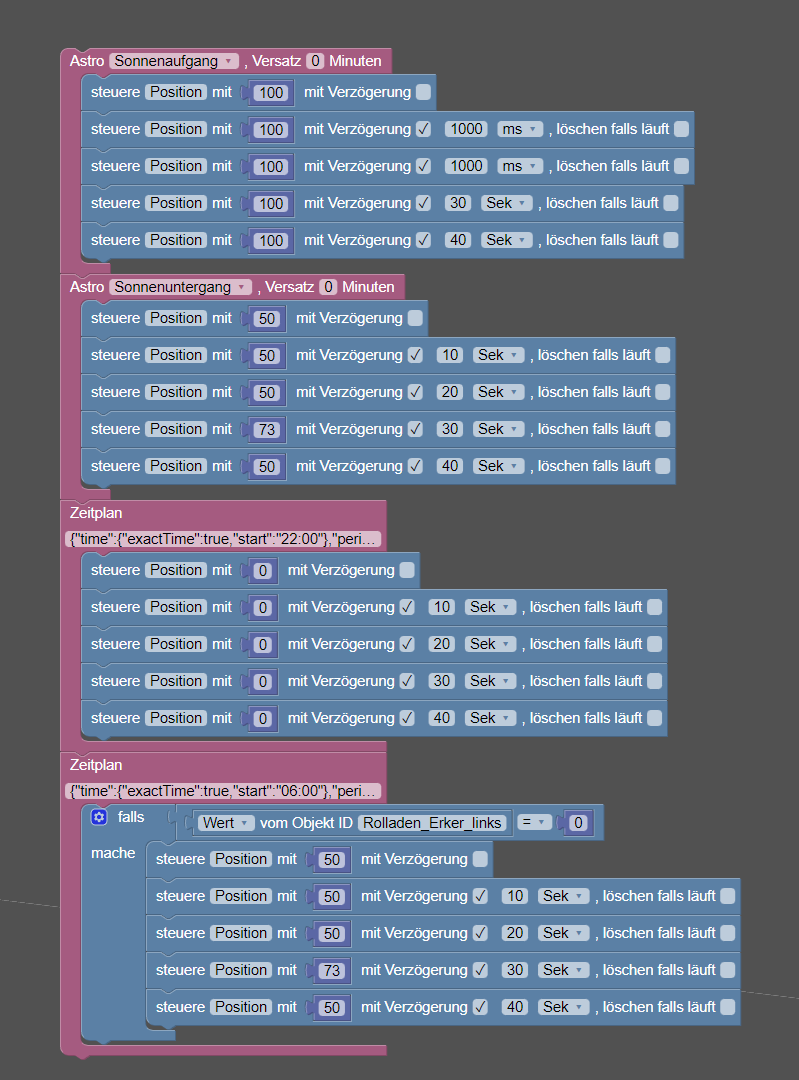Uncheck mit Verzögerung on the Sonnenaufgang 40 Sek row

tap(424, 240)
